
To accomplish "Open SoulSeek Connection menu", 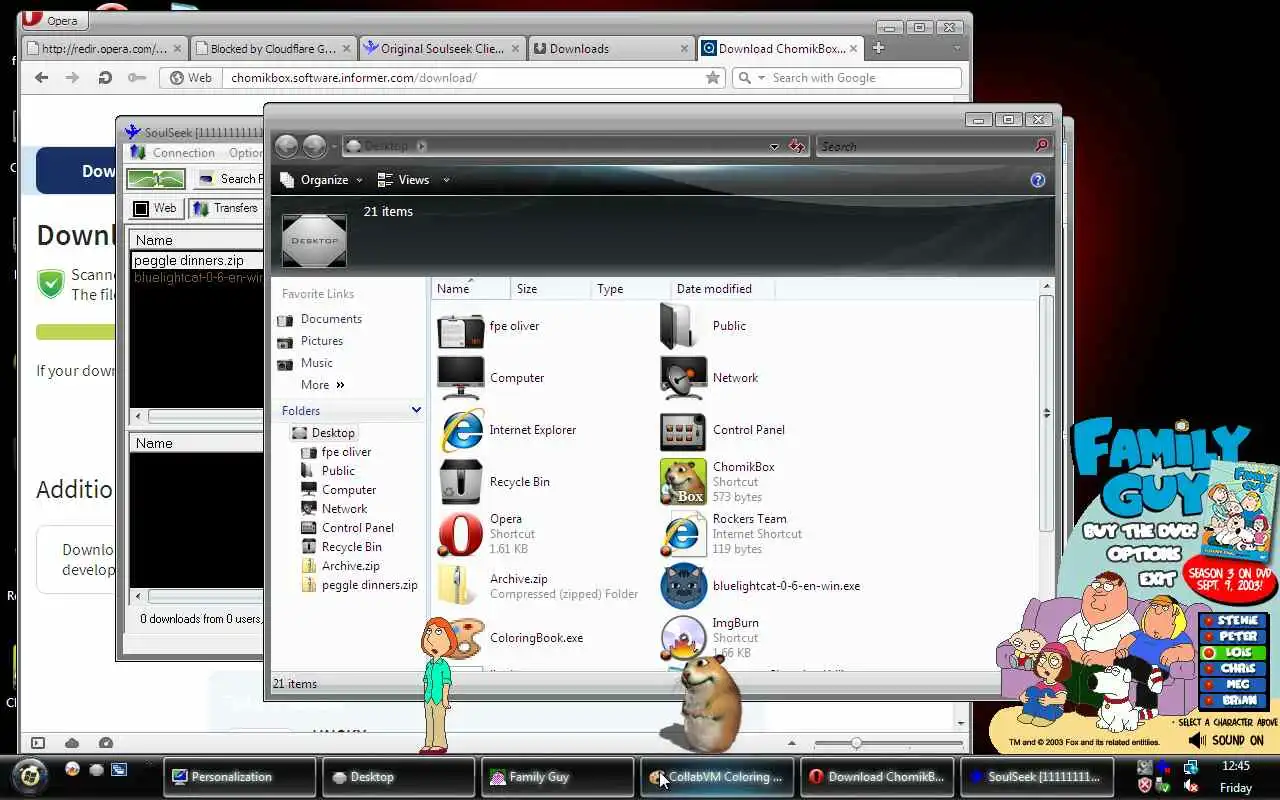I will point(183,153).
